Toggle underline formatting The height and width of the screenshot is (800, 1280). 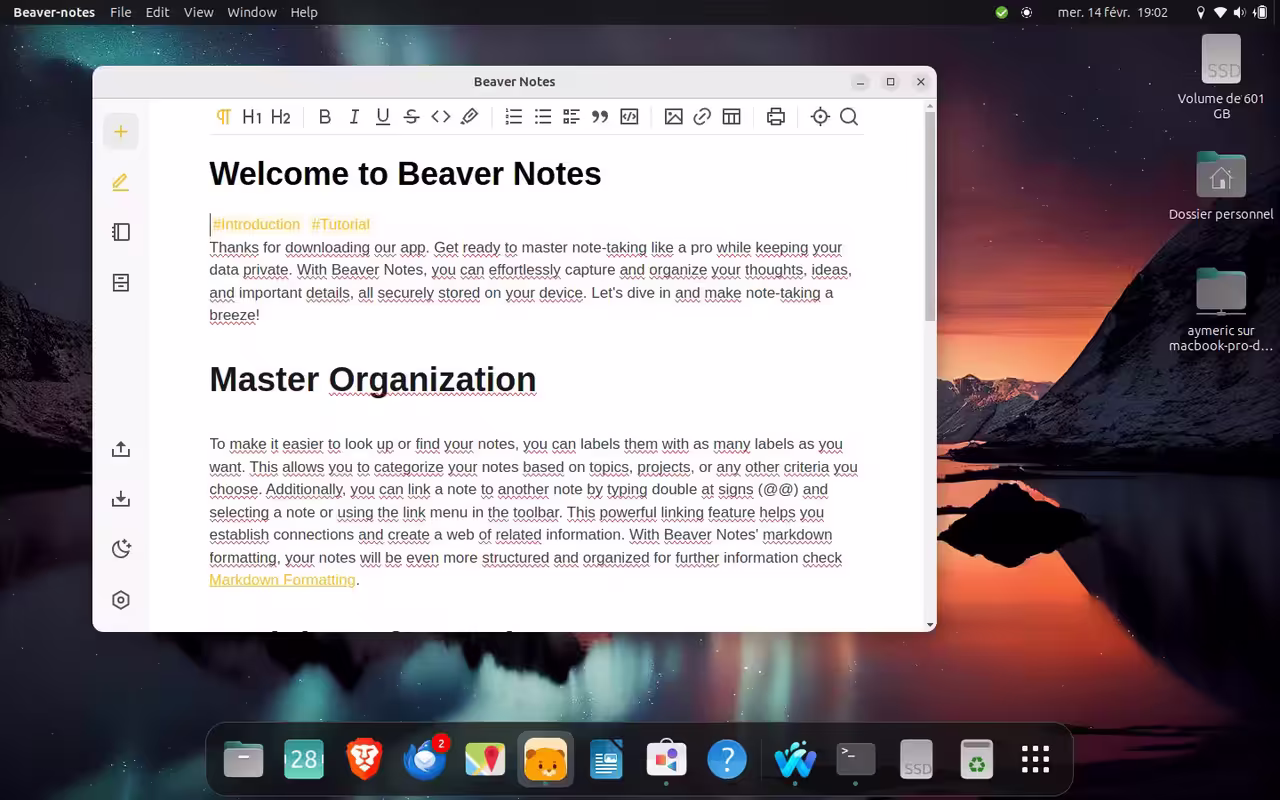383,117
